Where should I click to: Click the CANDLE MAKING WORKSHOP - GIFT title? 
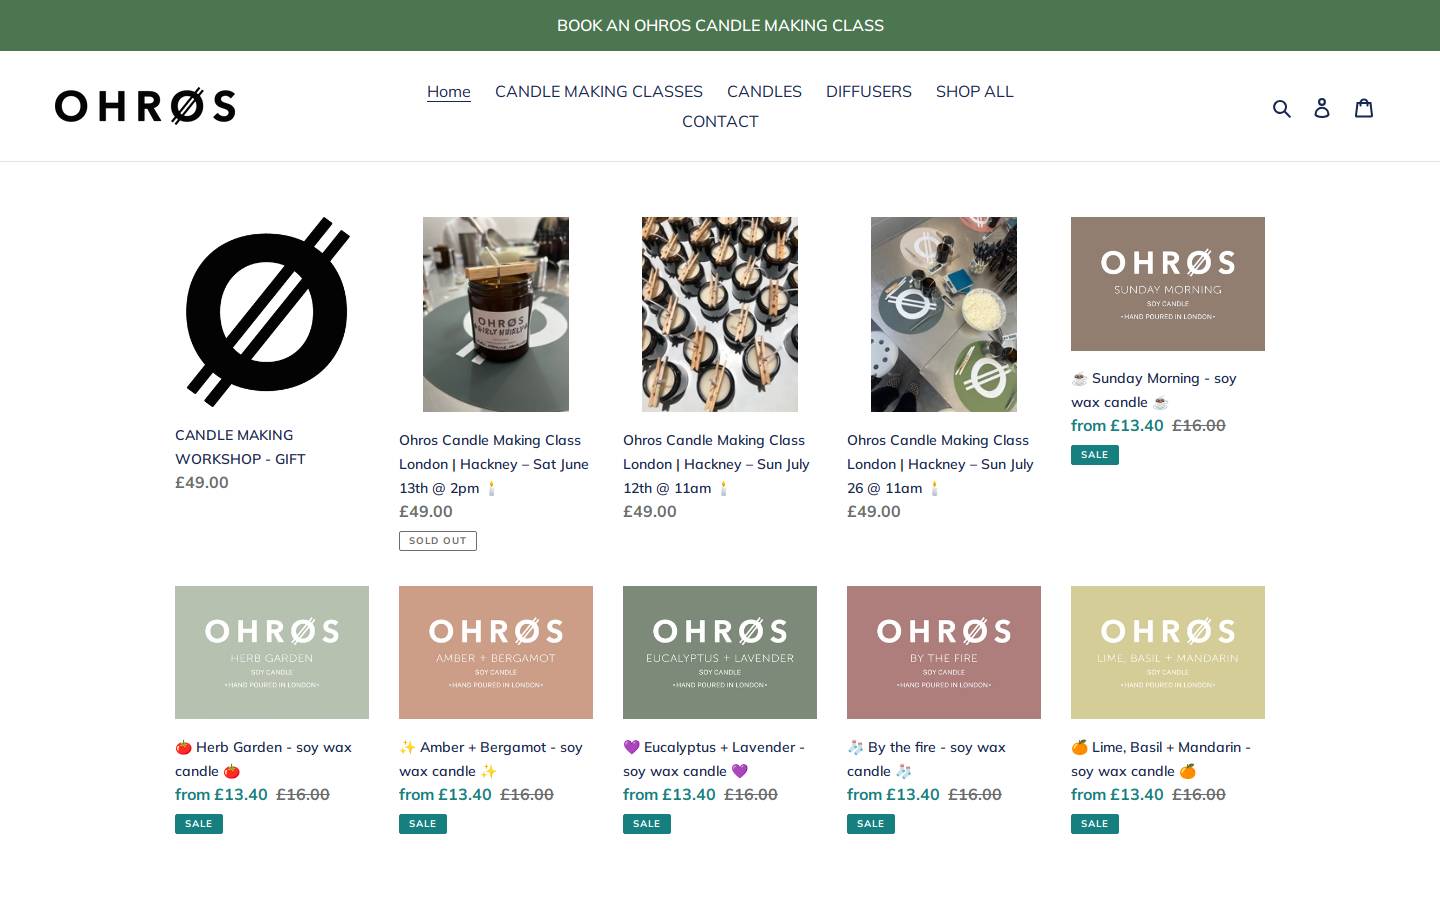240,447
